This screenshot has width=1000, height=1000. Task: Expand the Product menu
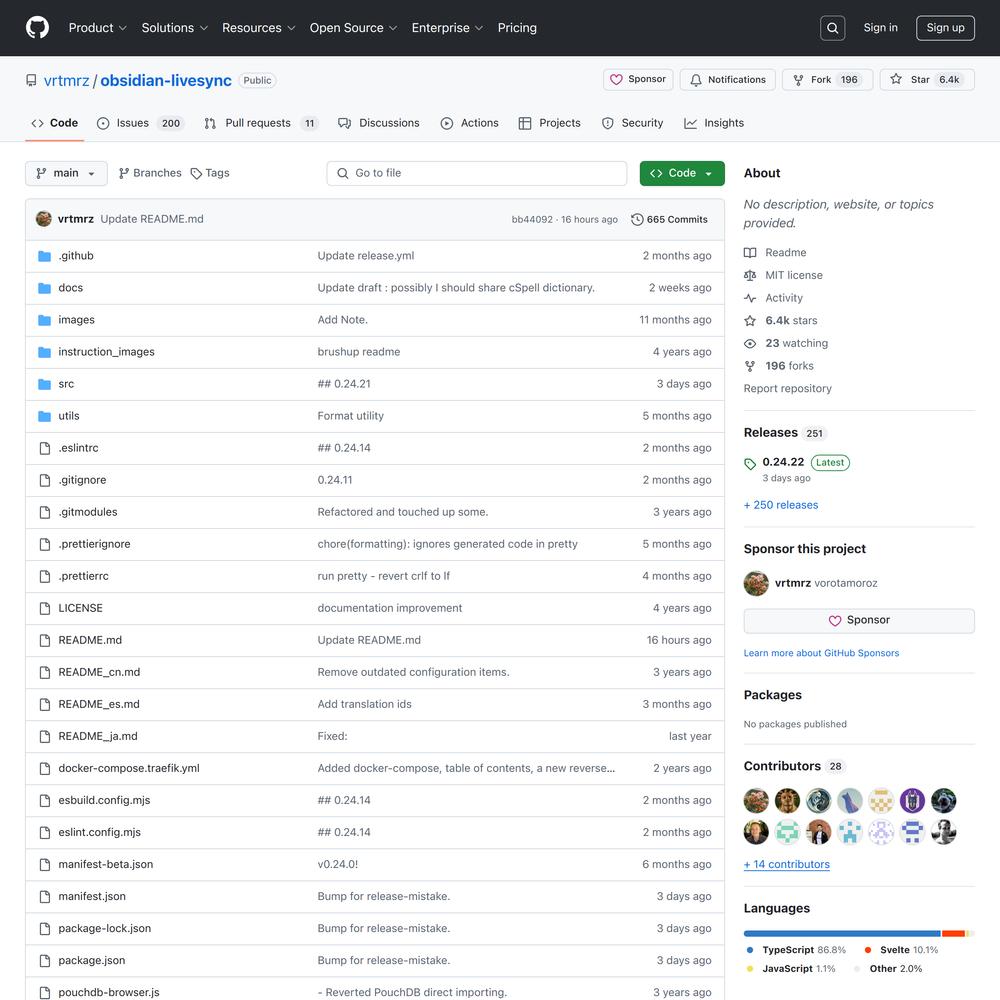[x=98, y=28]
